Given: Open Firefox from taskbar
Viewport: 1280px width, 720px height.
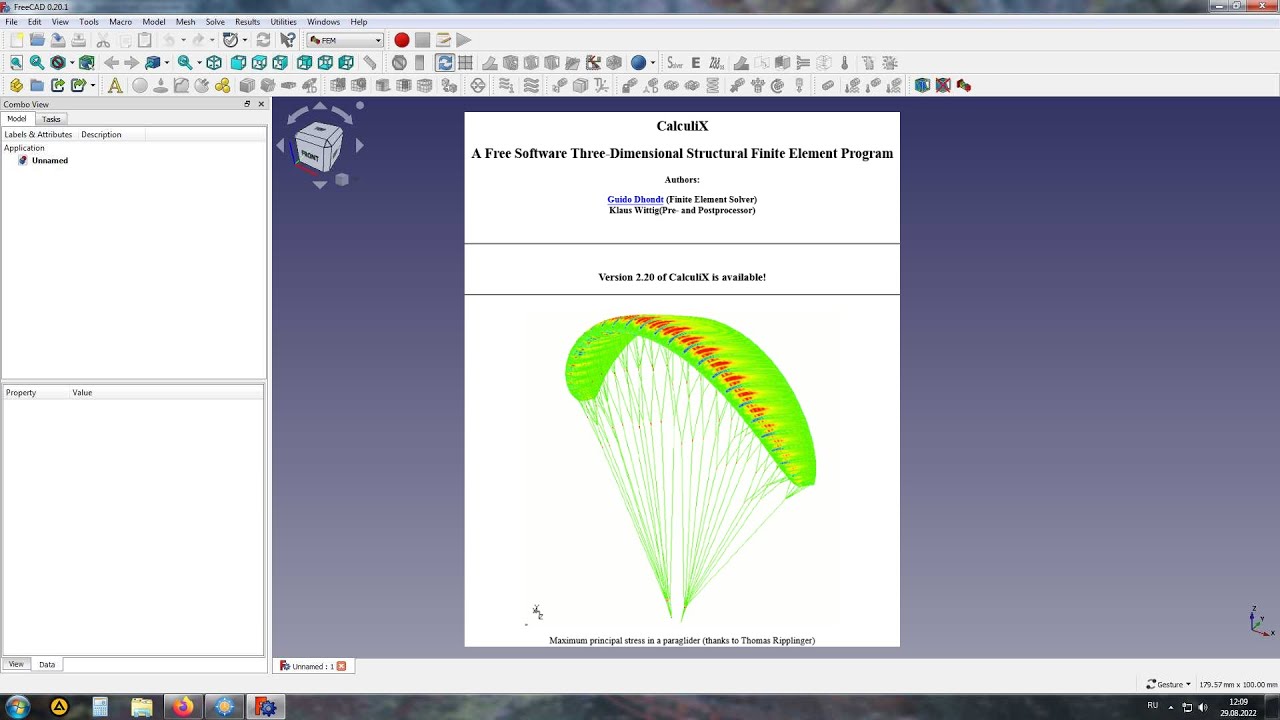Looking at the screenshot, I should 182,707.
